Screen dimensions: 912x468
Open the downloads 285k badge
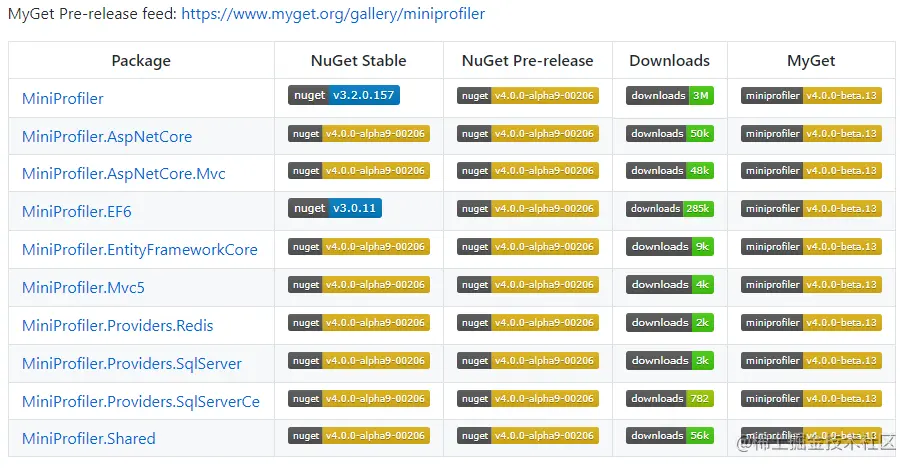(x=670, y=209)
